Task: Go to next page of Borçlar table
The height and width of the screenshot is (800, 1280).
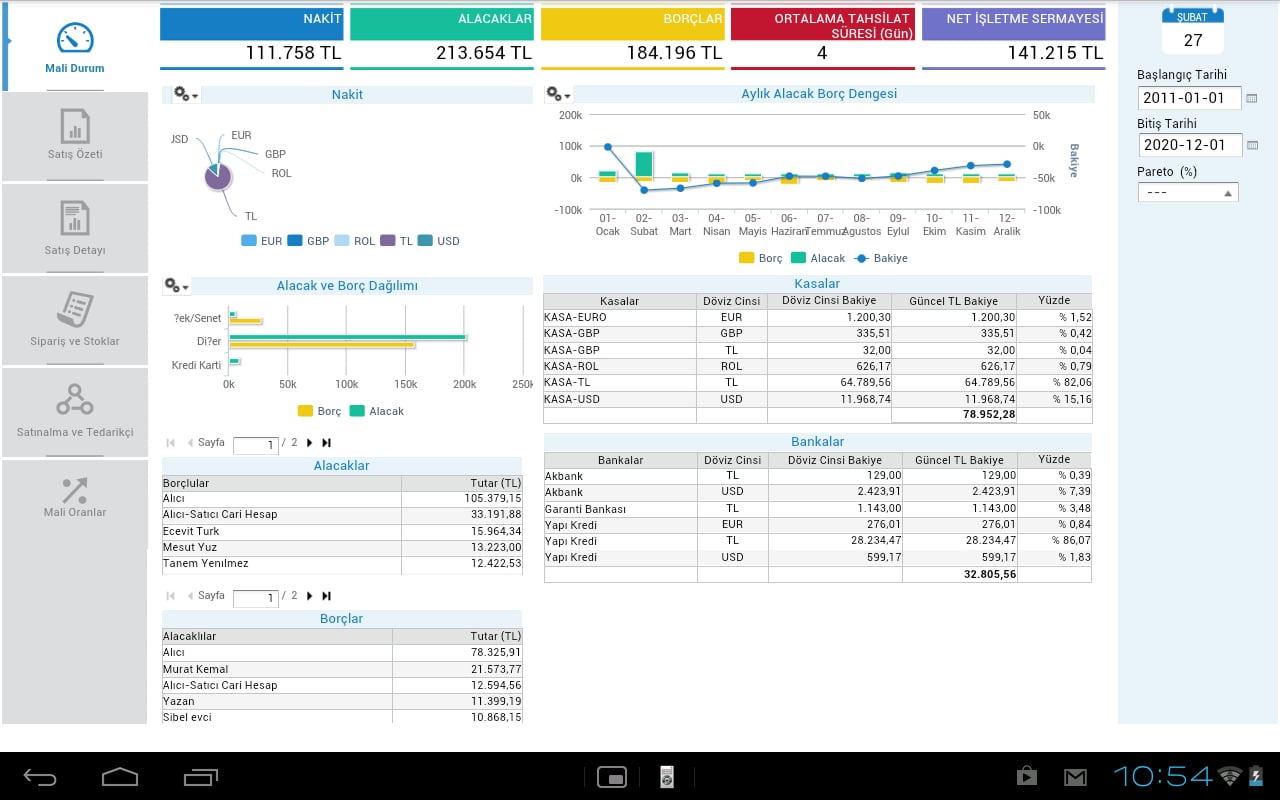Action: (x=309, y=595)
